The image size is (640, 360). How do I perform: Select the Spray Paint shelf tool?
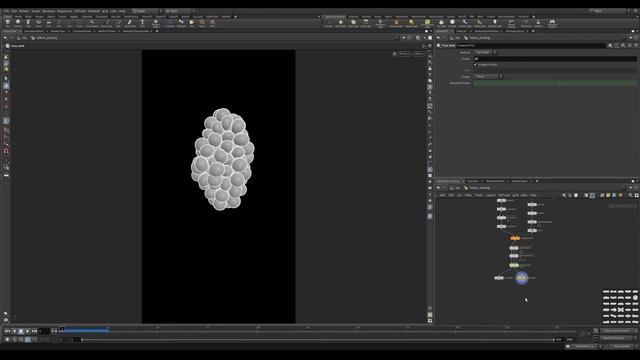[x=130, y=23]
